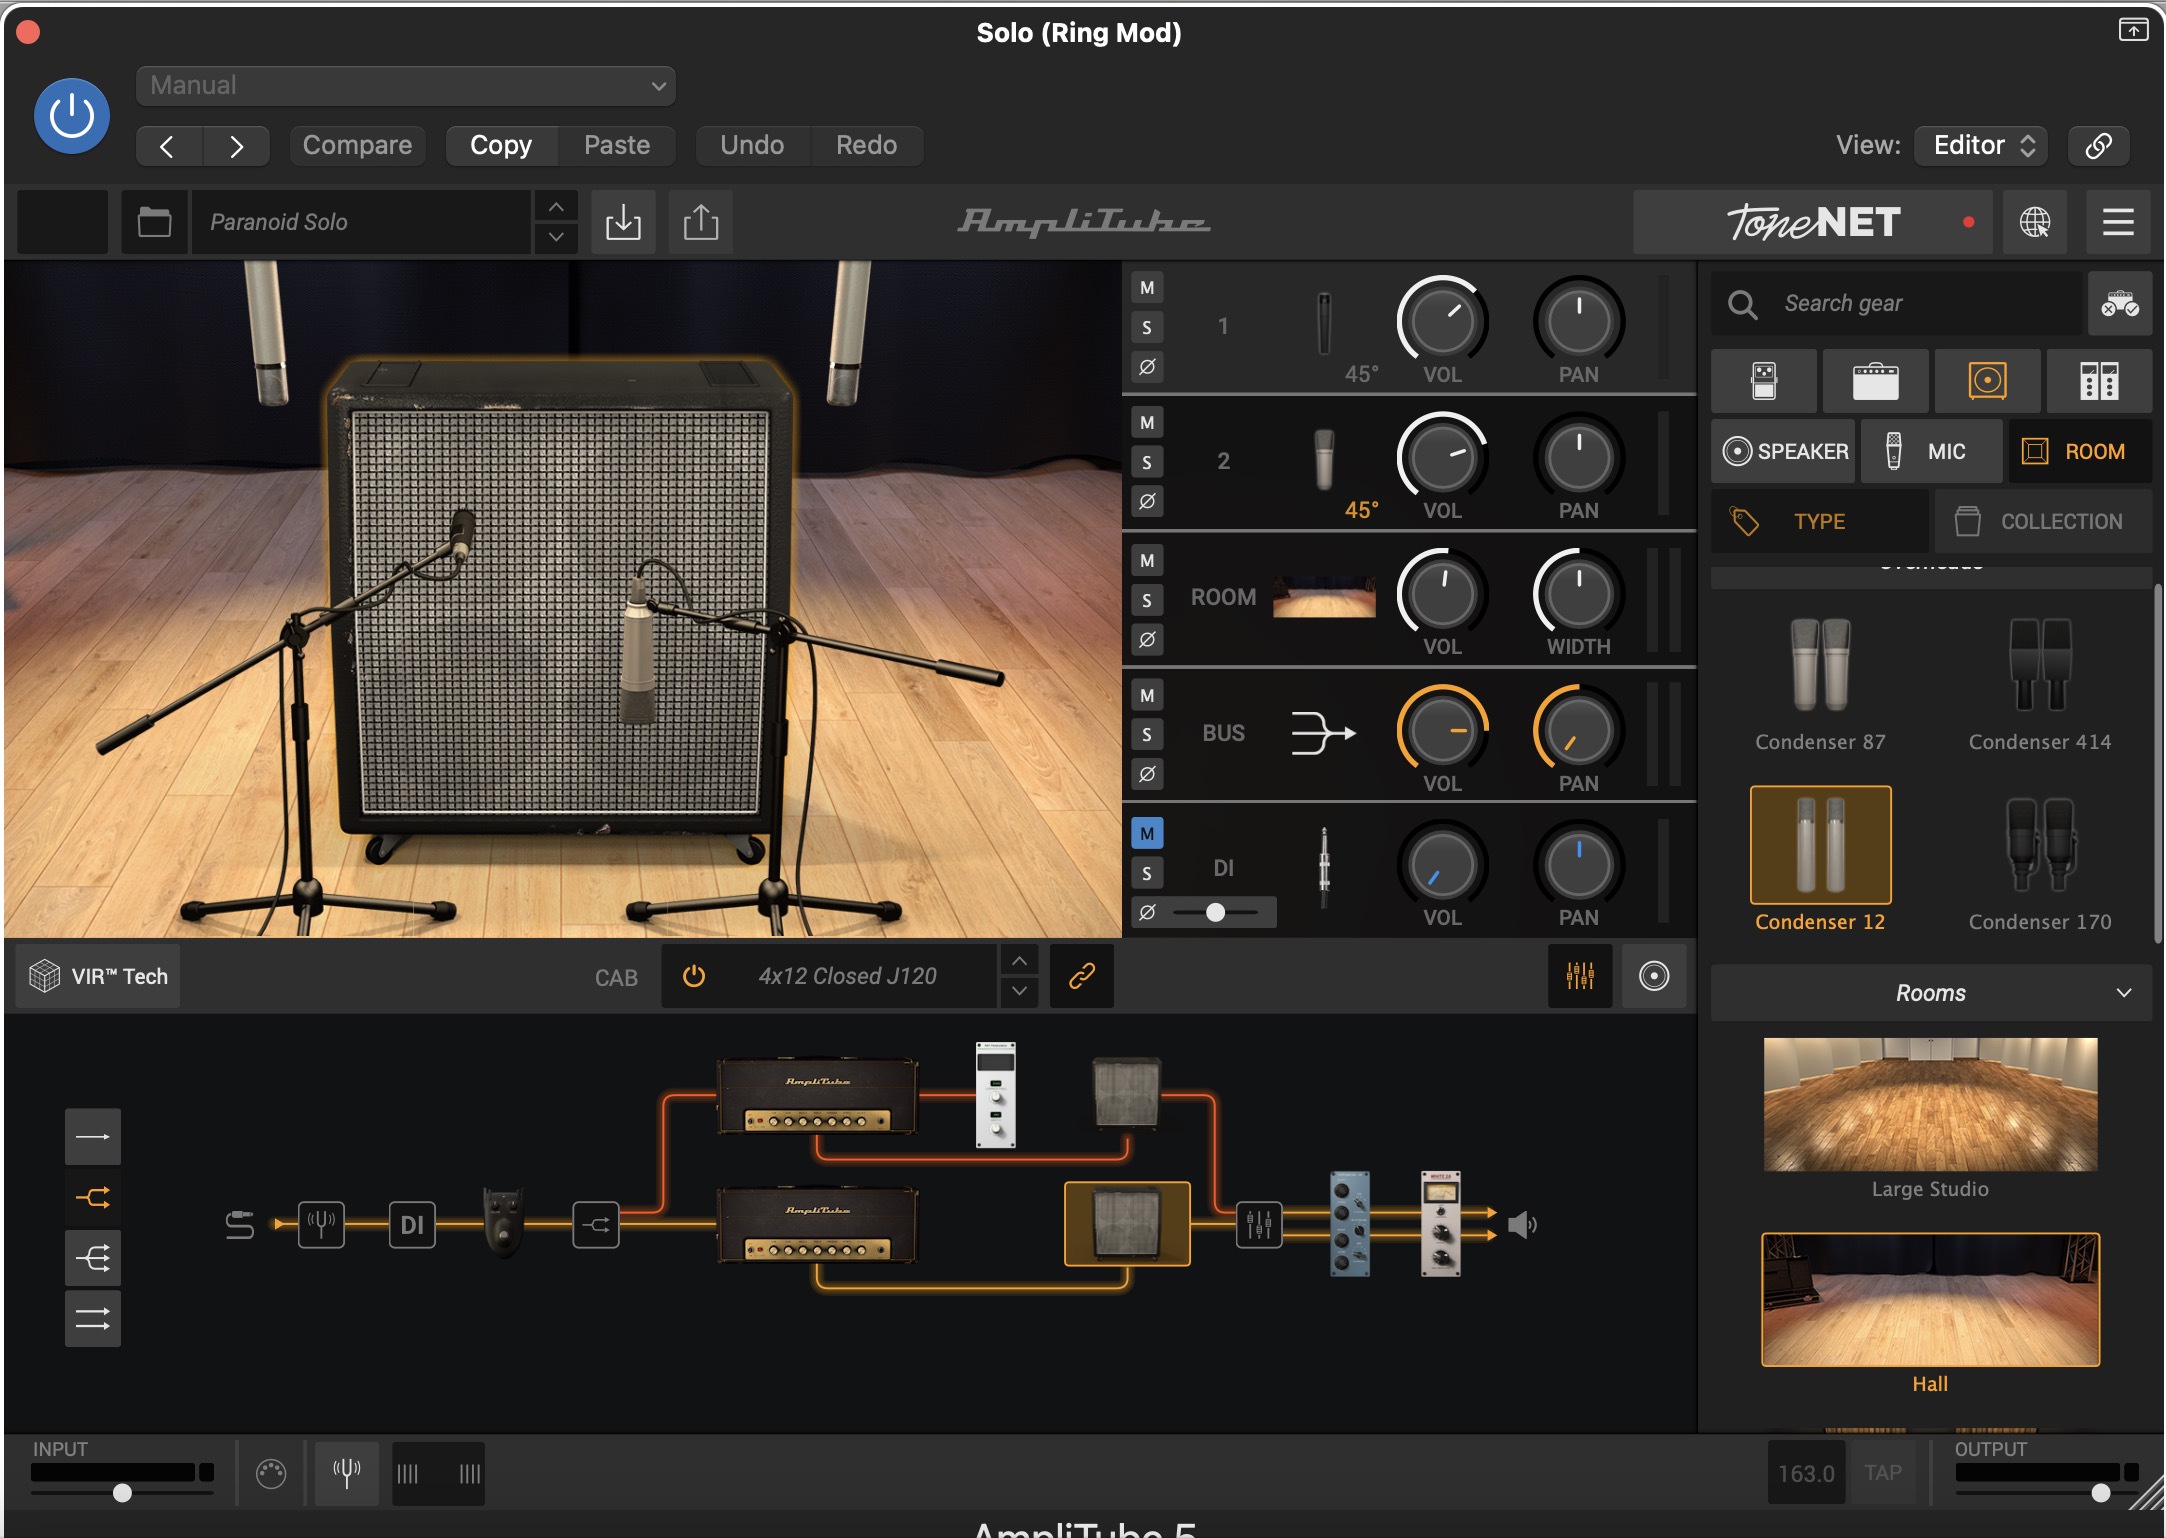Screen dimensions: 2166x1538
Task: Click the BUS PAN knob
Action: [x=1578, y=730]
